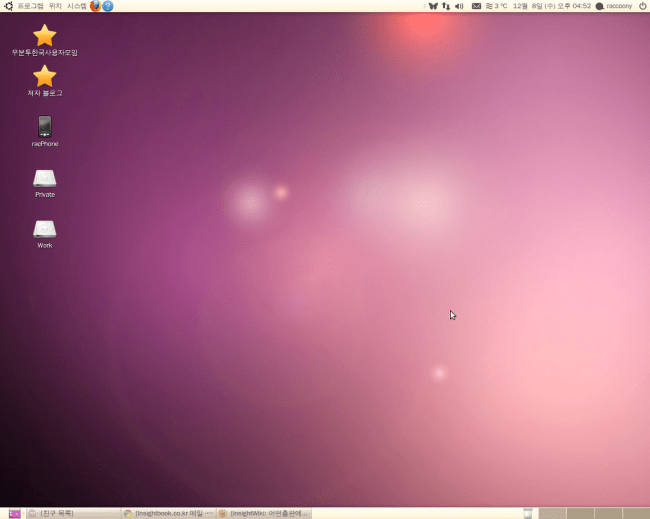Open the 프로그램 applications menu
This screenshot has width=650, height=519.
tap(30, 6)
